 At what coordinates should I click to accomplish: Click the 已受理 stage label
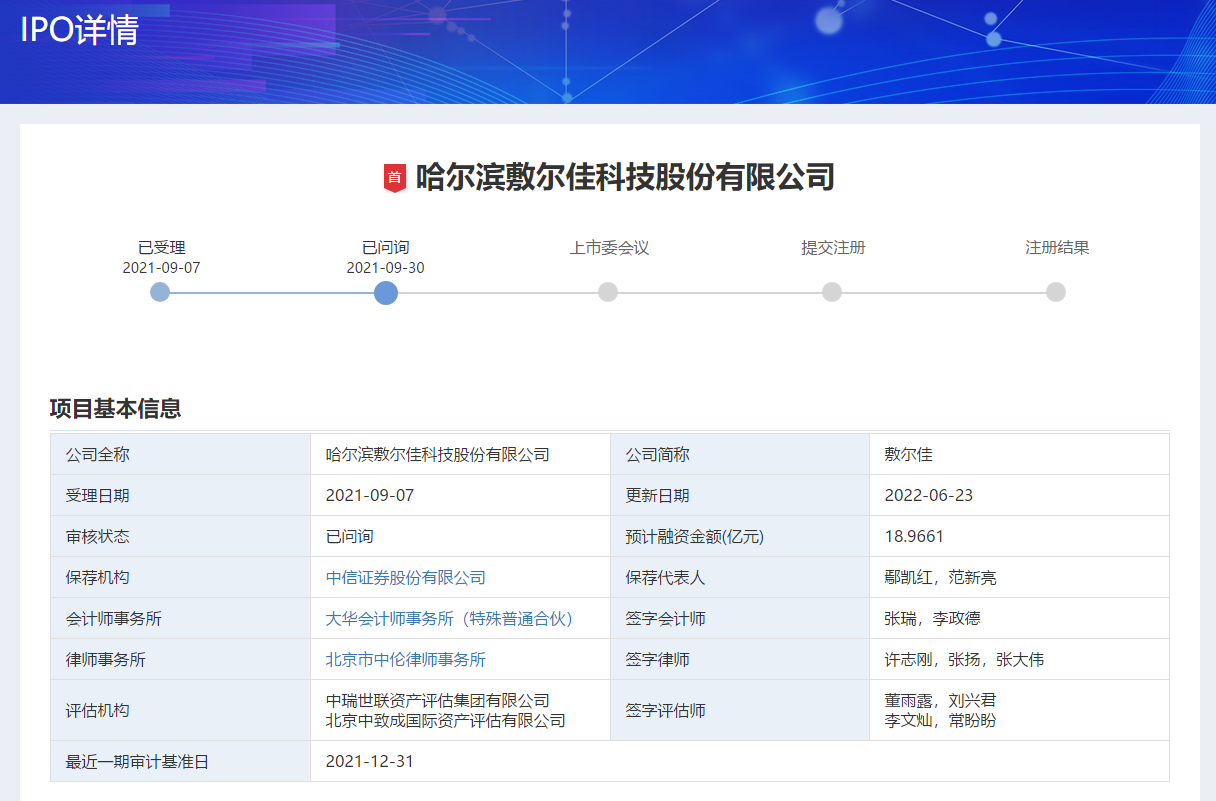[x=162, y=248]
